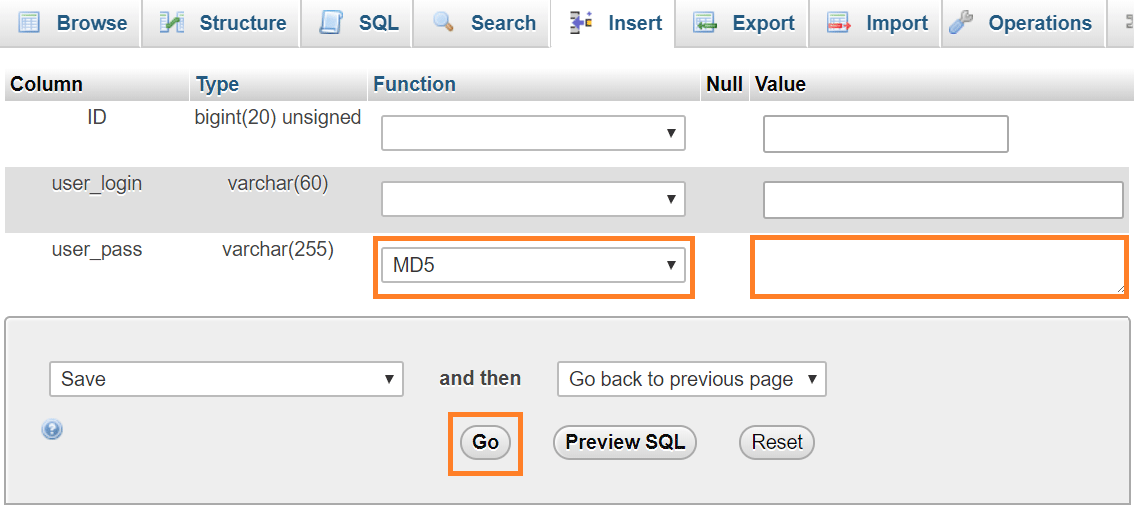Click the Type header link
1134x509 pixels.
218,85
